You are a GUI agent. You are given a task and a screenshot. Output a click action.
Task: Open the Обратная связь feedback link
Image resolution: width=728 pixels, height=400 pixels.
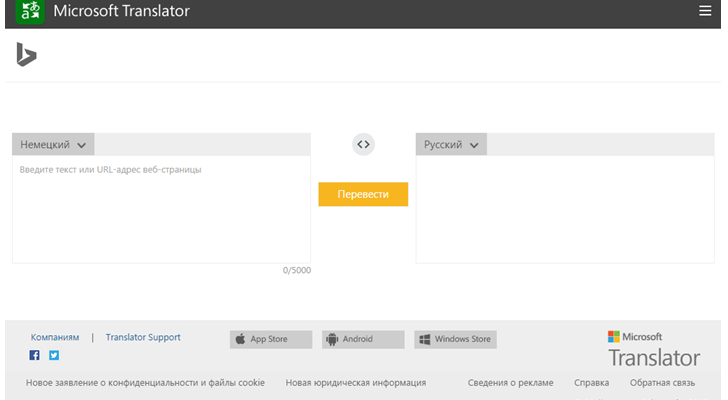pyautogui.click(x=662, y=383)
